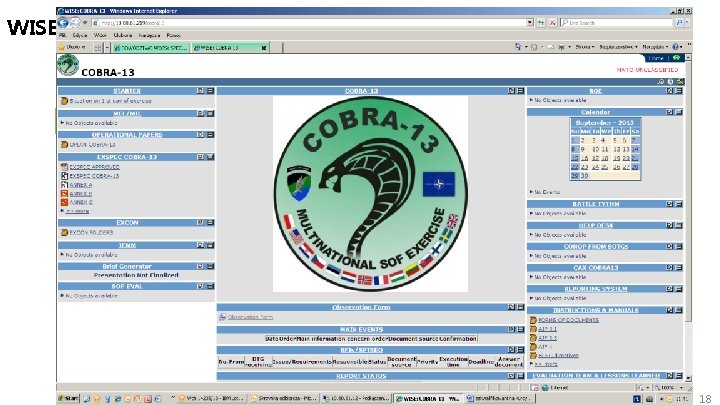Select September 16 in the calendar
This screenshot has height=405, width=720.
click(x=584, y=158)
